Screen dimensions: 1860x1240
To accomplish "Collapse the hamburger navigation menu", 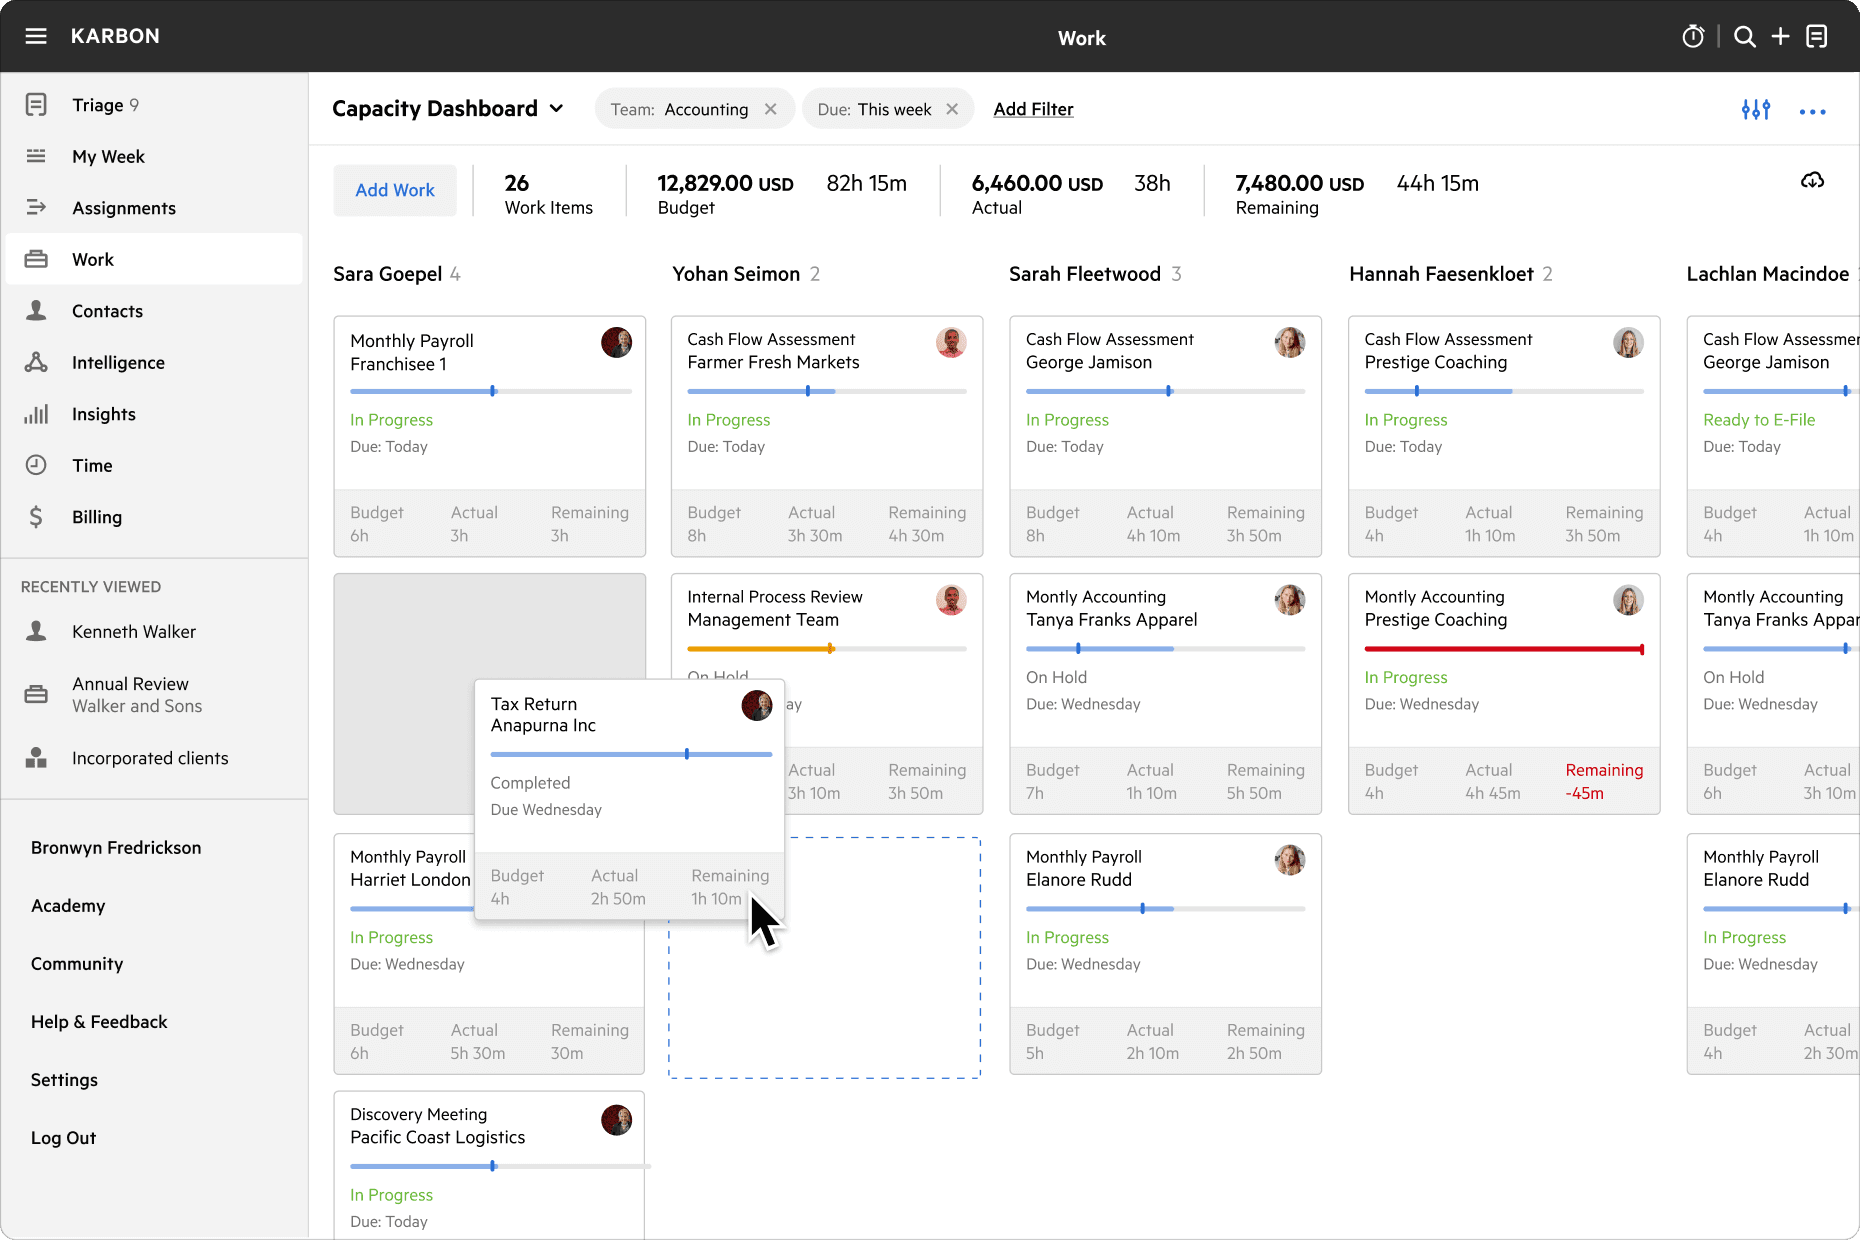I will click(x=36, y=36).
